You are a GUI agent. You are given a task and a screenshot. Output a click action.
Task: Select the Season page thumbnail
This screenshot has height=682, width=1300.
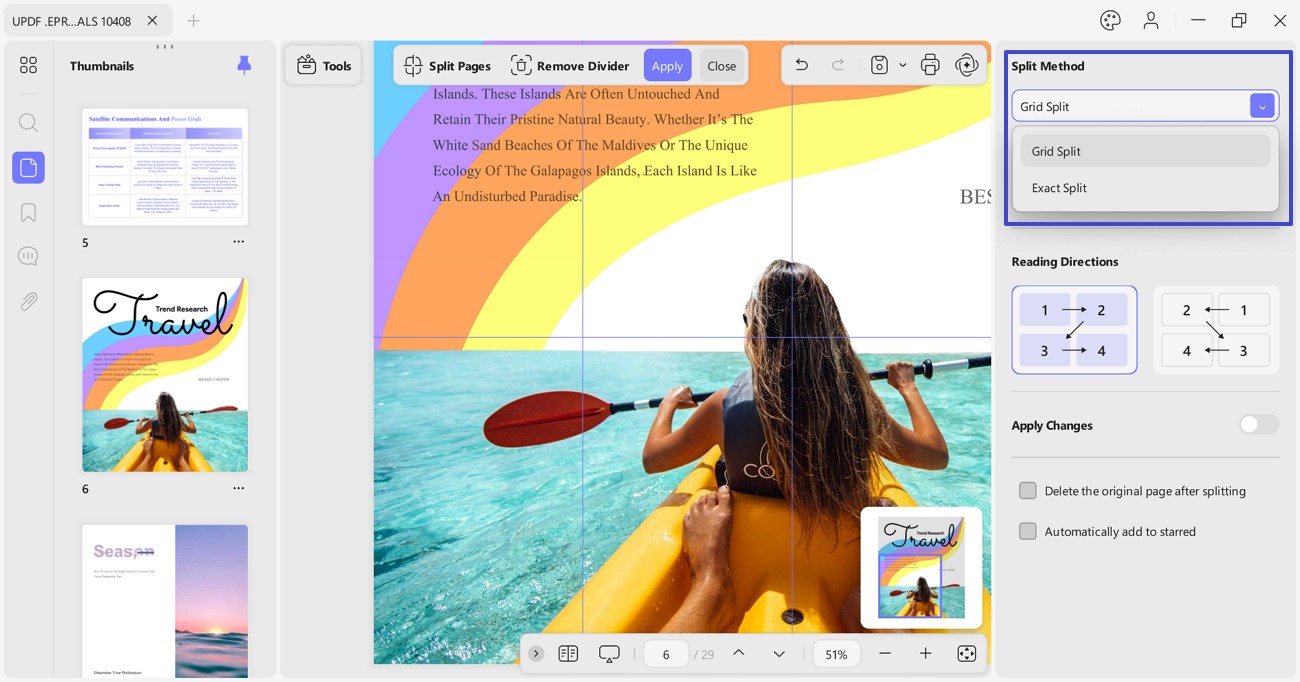pyautogui.click(x=165, y=600)
